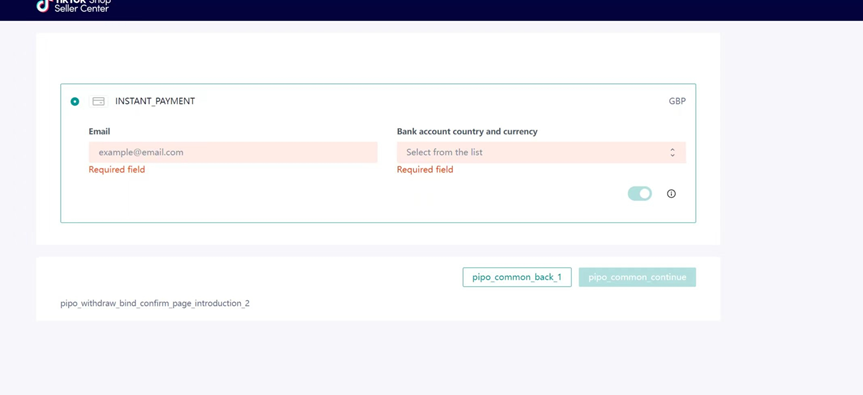Viewport: 863px width, 395px height.
Task: Click the pipo_common_continue button
Action: point(637,277)
